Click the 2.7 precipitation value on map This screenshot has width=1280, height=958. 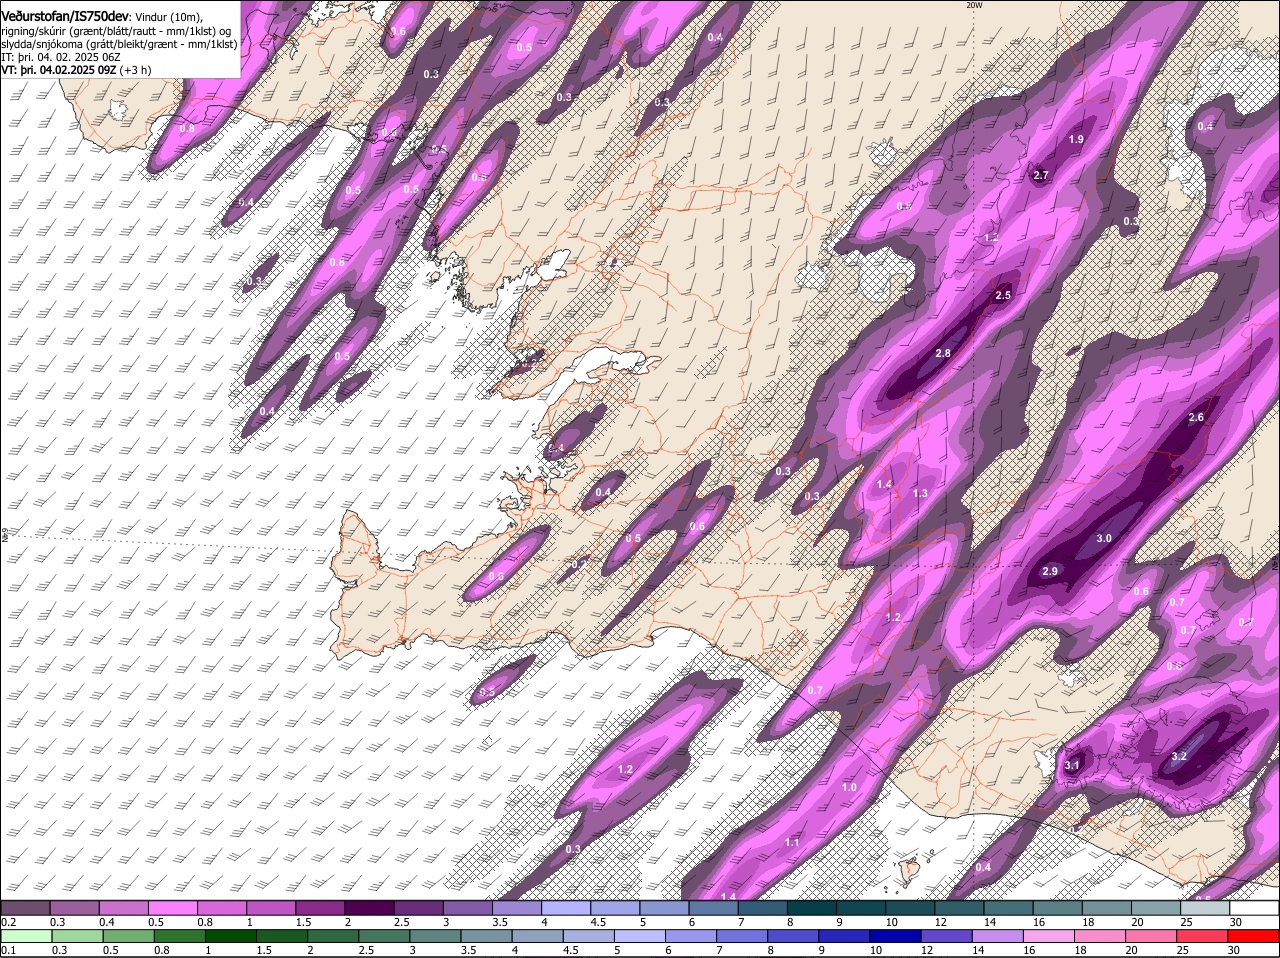point(1041,175)
